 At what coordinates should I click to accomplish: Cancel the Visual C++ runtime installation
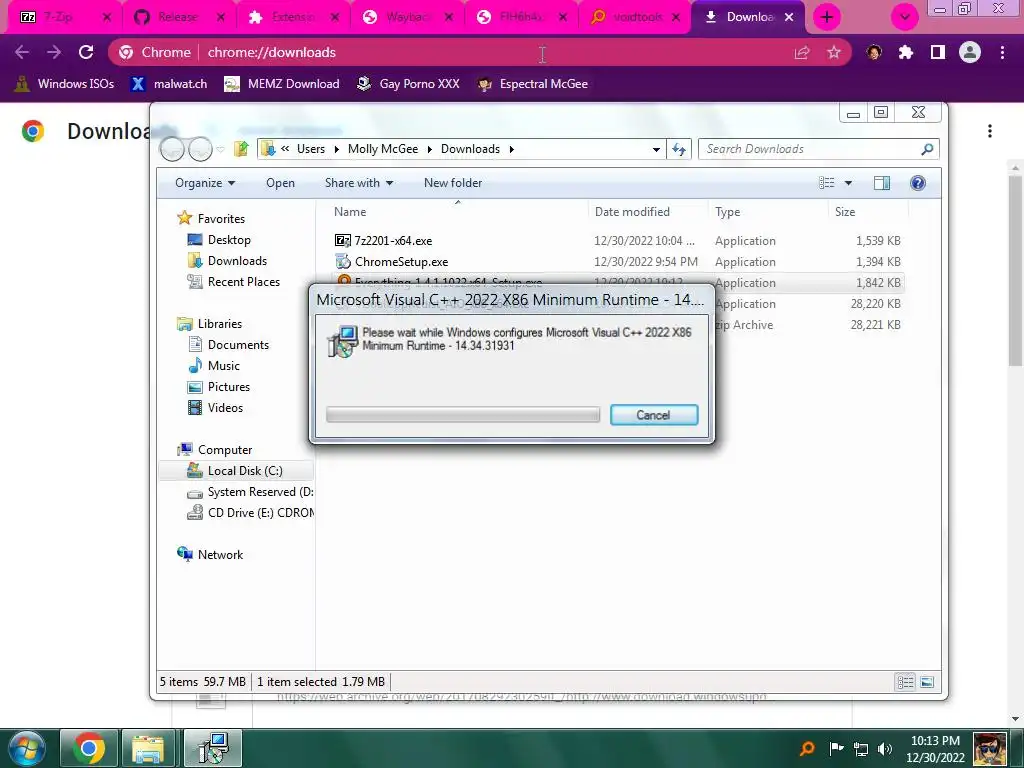(x=654, y=415)
